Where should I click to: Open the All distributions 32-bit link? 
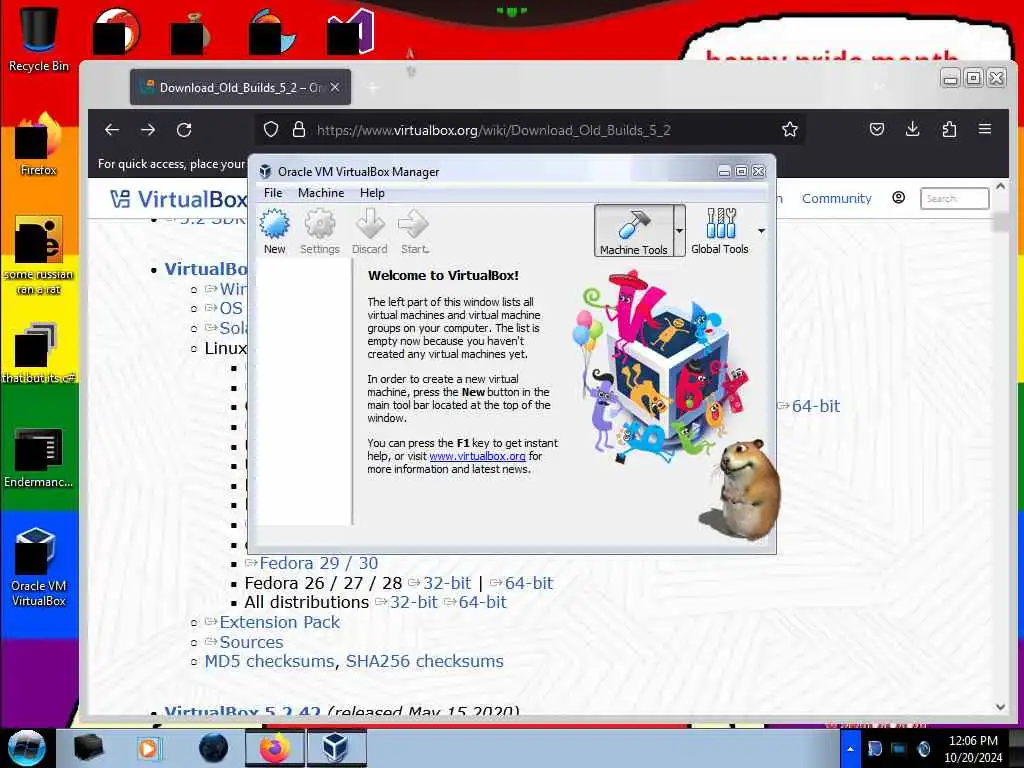coord(413,602)
